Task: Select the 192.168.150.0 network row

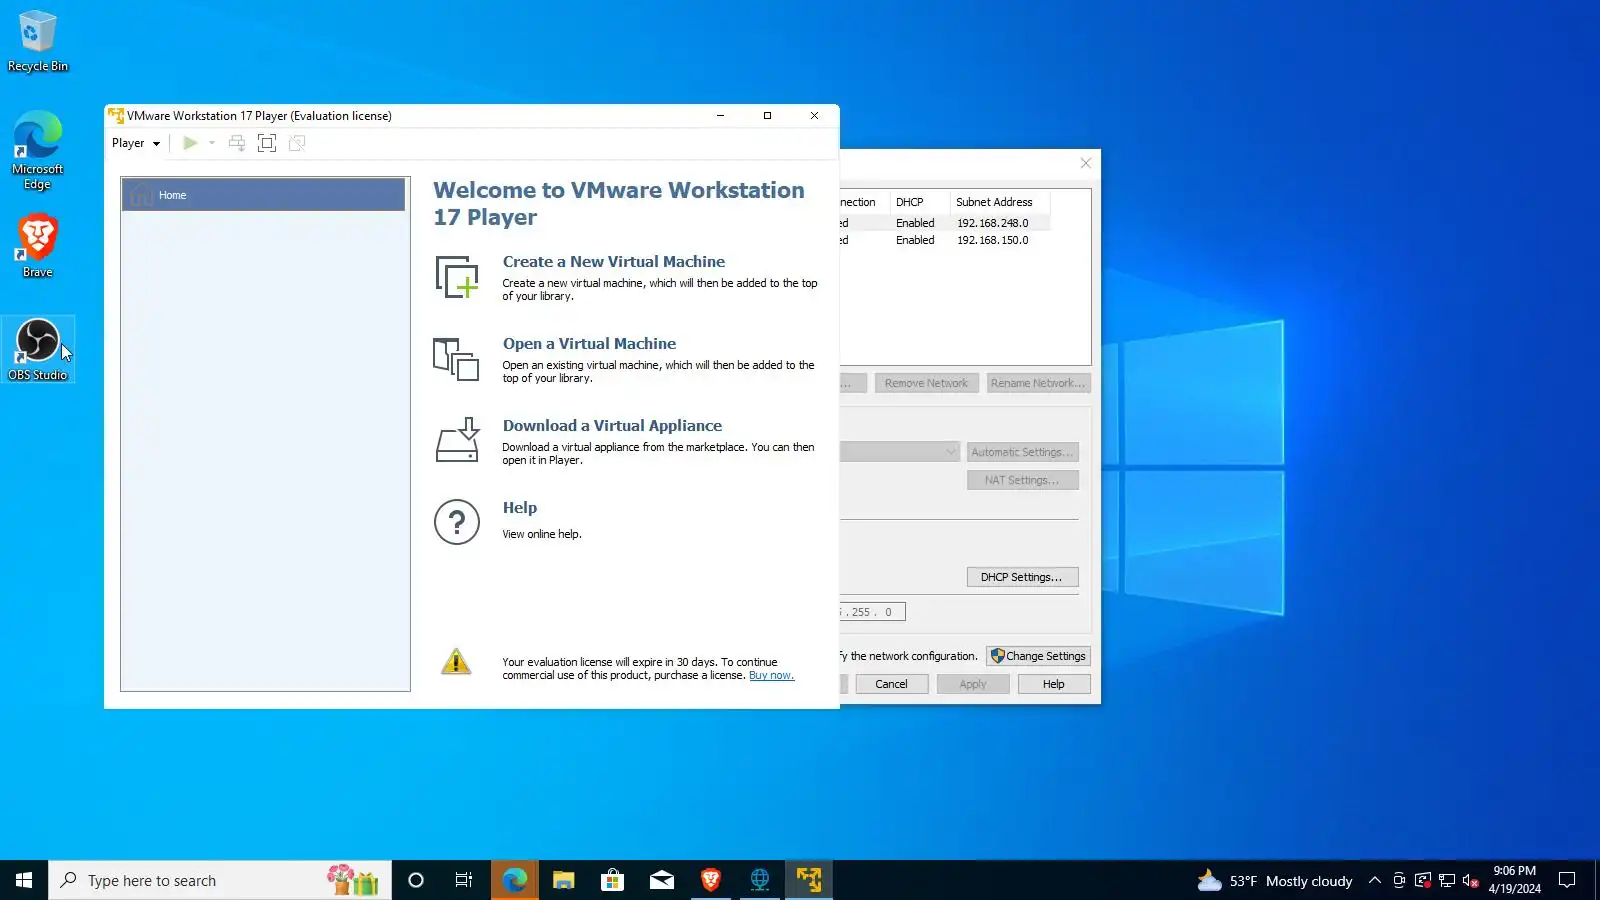Action: point(945,240)
